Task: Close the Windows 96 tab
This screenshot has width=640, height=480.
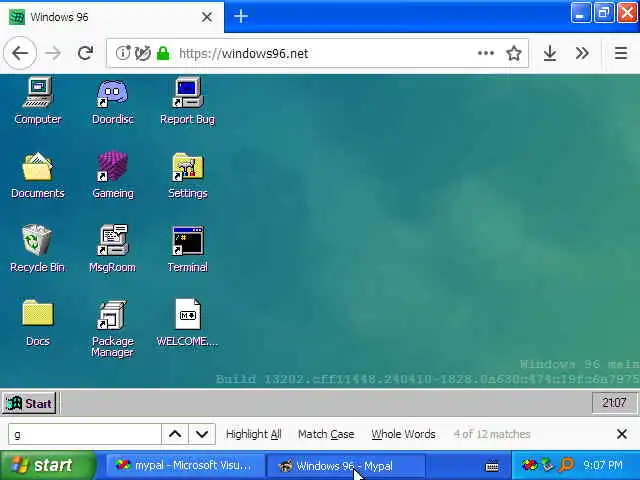Action: coord(207,17)
